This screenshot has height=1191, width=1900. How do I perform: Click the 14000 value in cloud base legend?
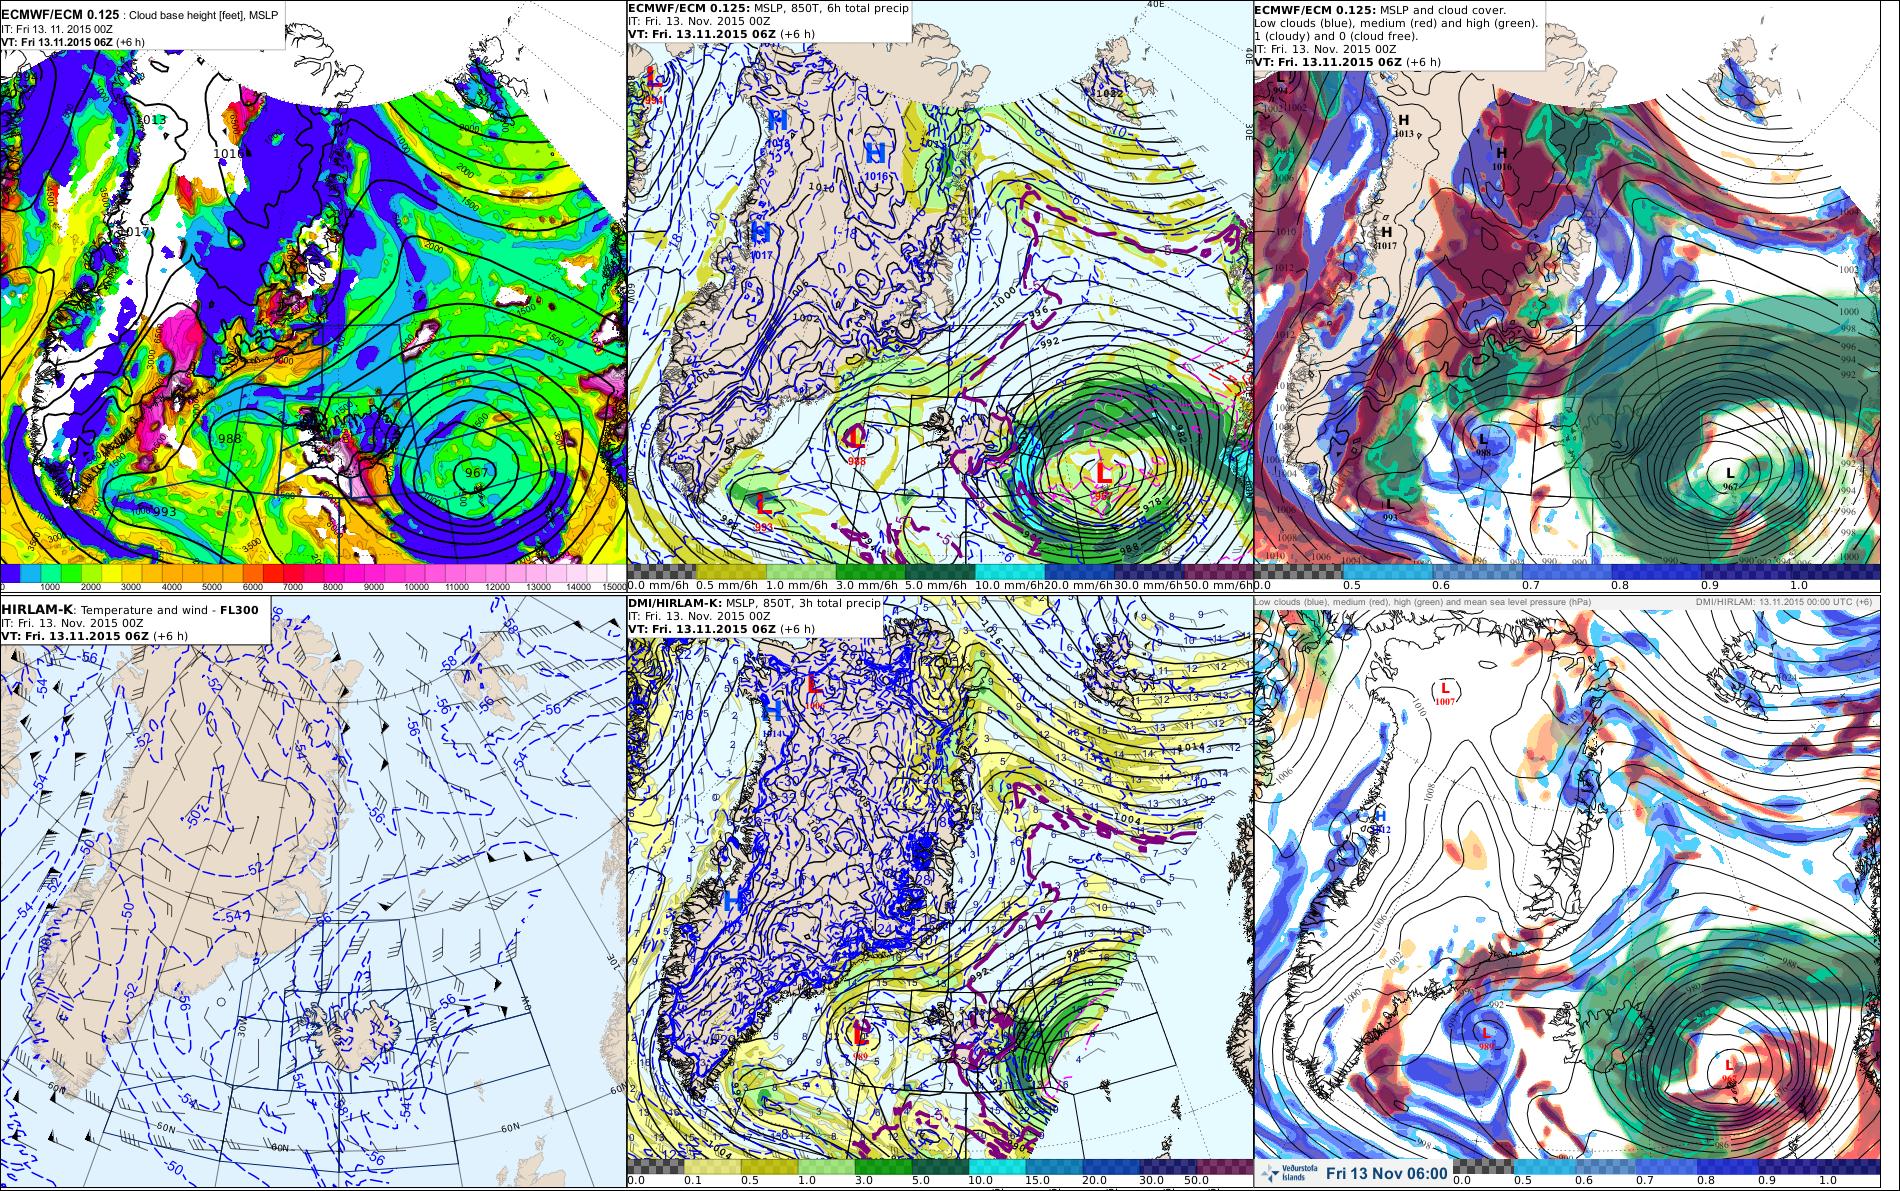point(579,586)
